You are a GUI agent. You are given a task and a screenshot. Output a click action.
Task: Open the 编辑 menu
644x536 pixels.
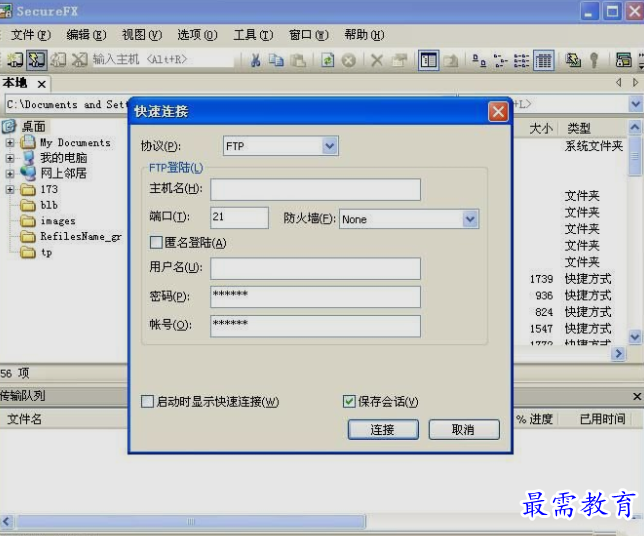[86, 35]
